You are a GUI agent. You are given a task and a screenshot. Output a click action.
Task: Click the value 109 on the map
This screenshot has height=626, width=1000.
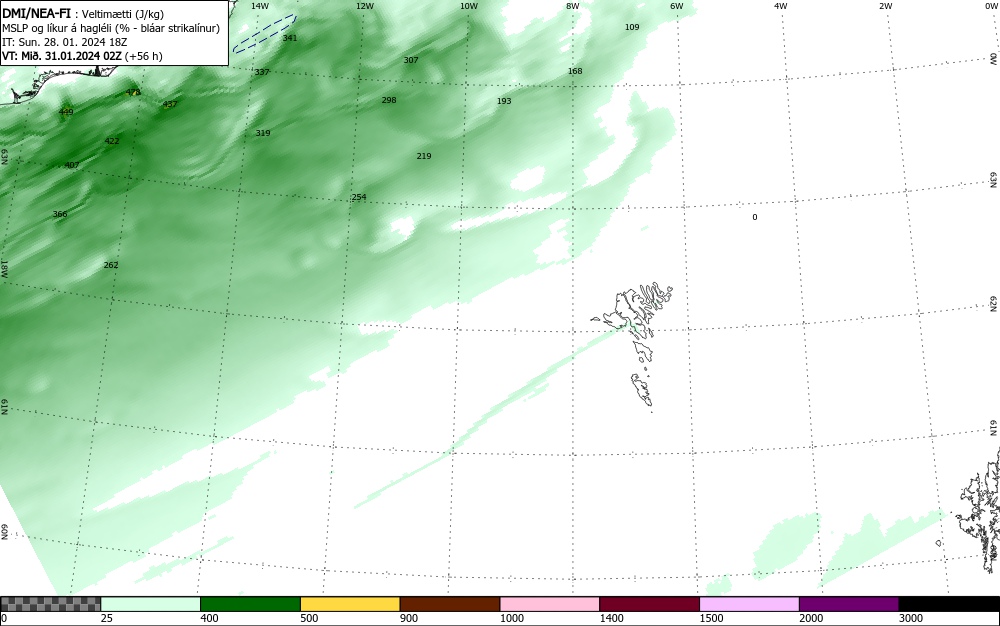coord(631,27)
